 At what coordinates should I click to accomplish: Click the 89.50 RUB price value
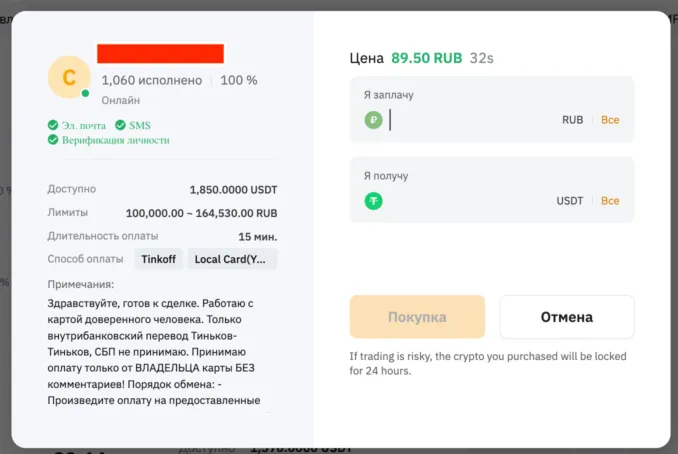point(426,58)
